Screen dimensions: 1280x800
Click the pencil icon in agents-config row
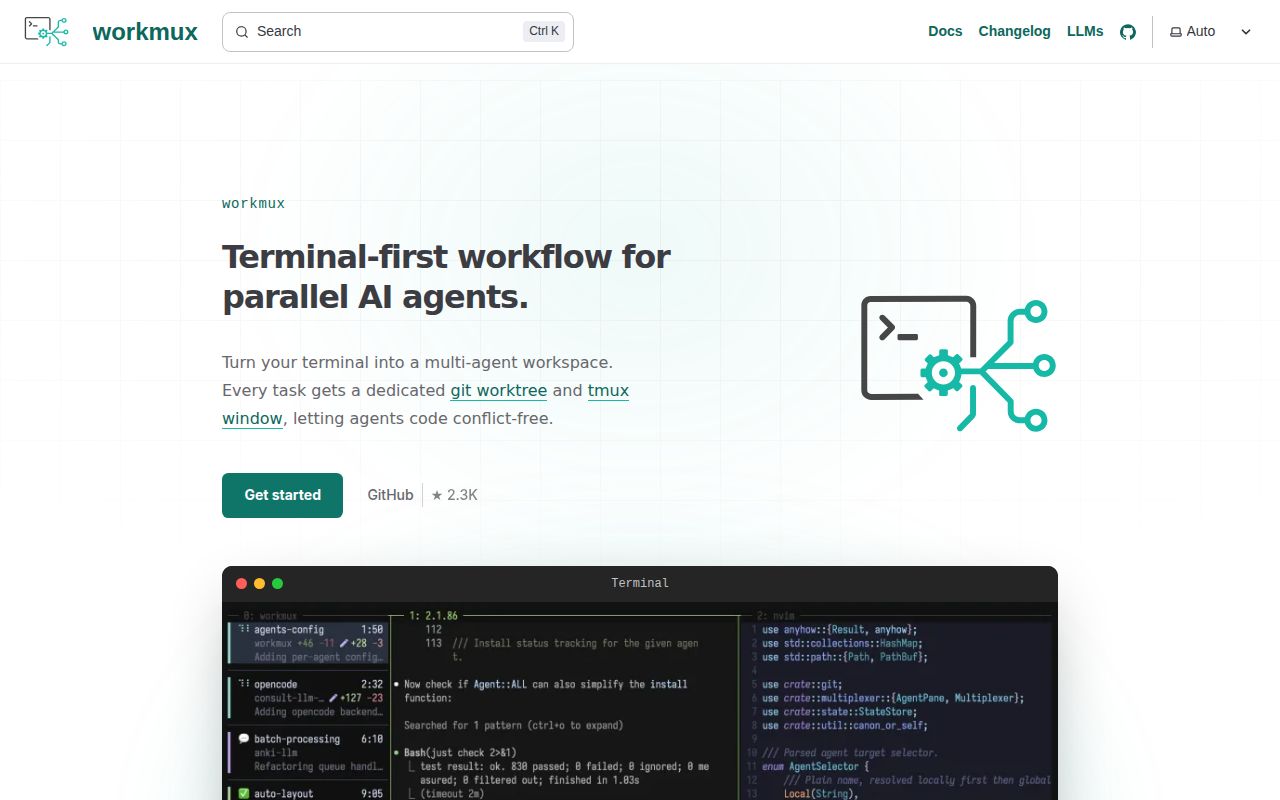pos(343,643)
